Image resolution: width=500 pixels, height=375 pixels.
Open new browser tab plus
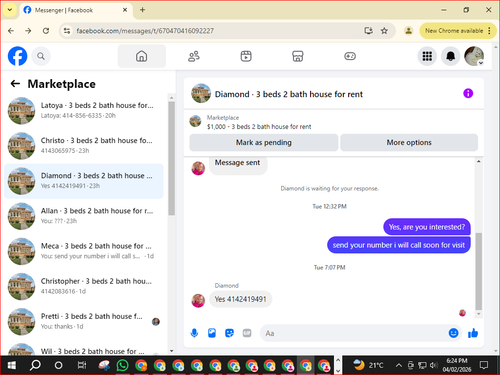tap(142, 10)
